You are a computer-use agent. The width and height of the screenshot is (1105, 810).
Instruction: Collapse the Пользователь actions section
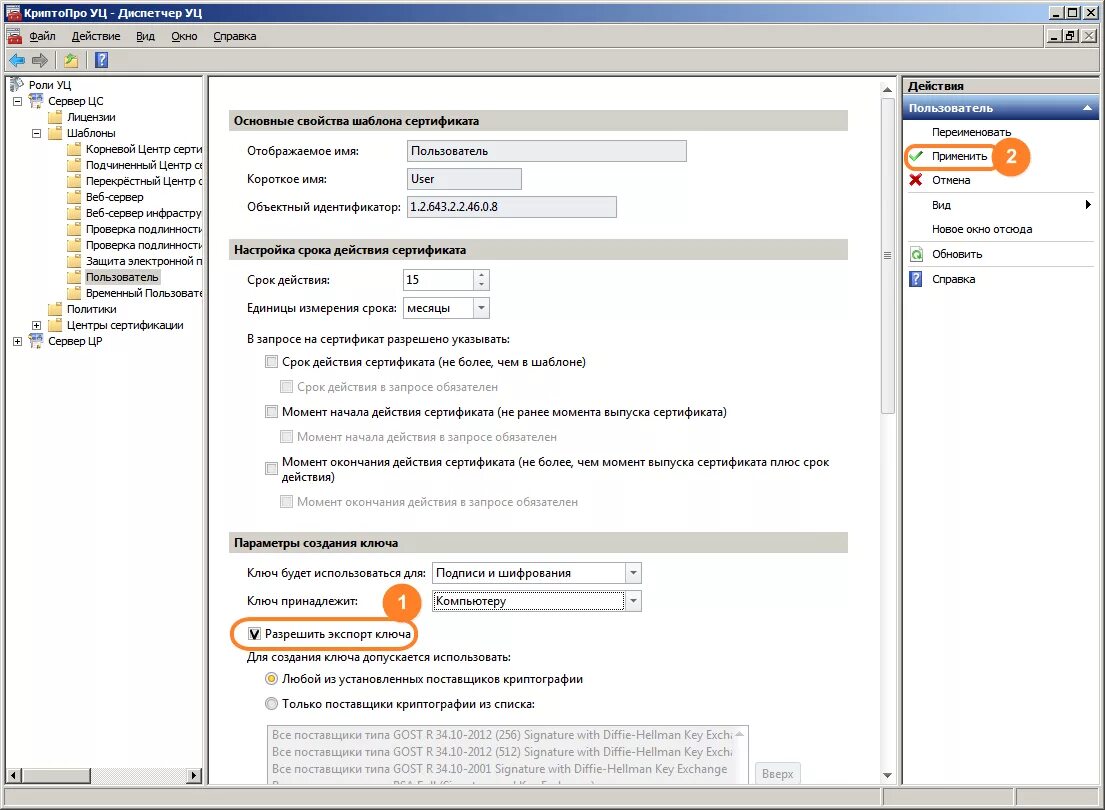tap(1087, 108)
